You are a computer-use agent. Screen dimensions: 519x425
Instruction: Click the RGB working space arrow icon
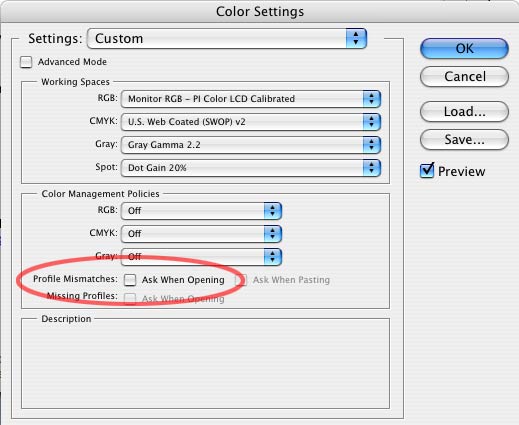pyautogui.click(x=371, y=99)
